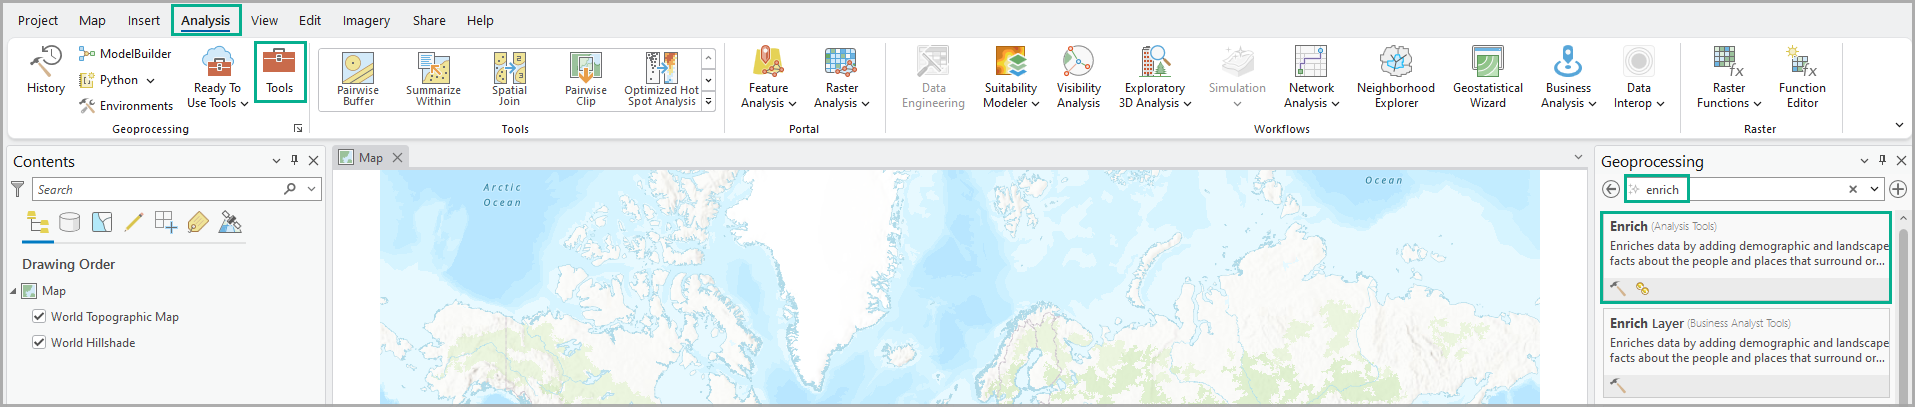Filter contents with funnel icon
The height and width of the screenshot is (407, 1915).
[17, 188]
